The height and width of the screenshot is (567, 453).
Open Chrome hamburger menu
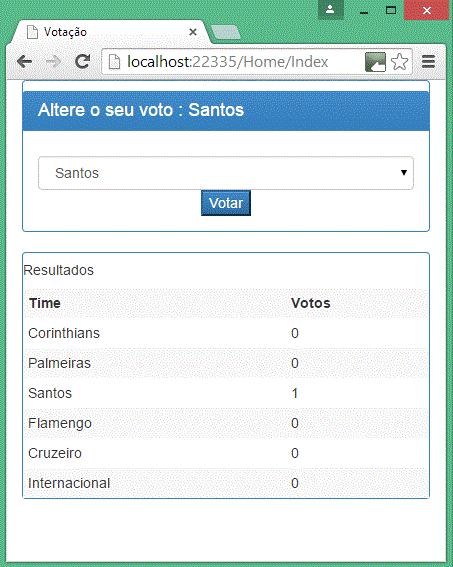[428, 62]
